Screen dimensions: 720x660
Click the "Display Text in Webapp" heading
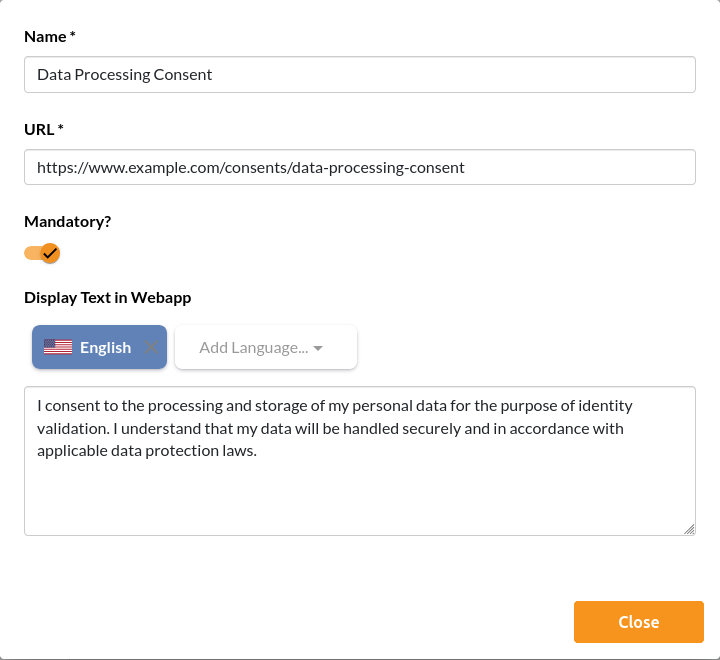click(x=107, y=297)
